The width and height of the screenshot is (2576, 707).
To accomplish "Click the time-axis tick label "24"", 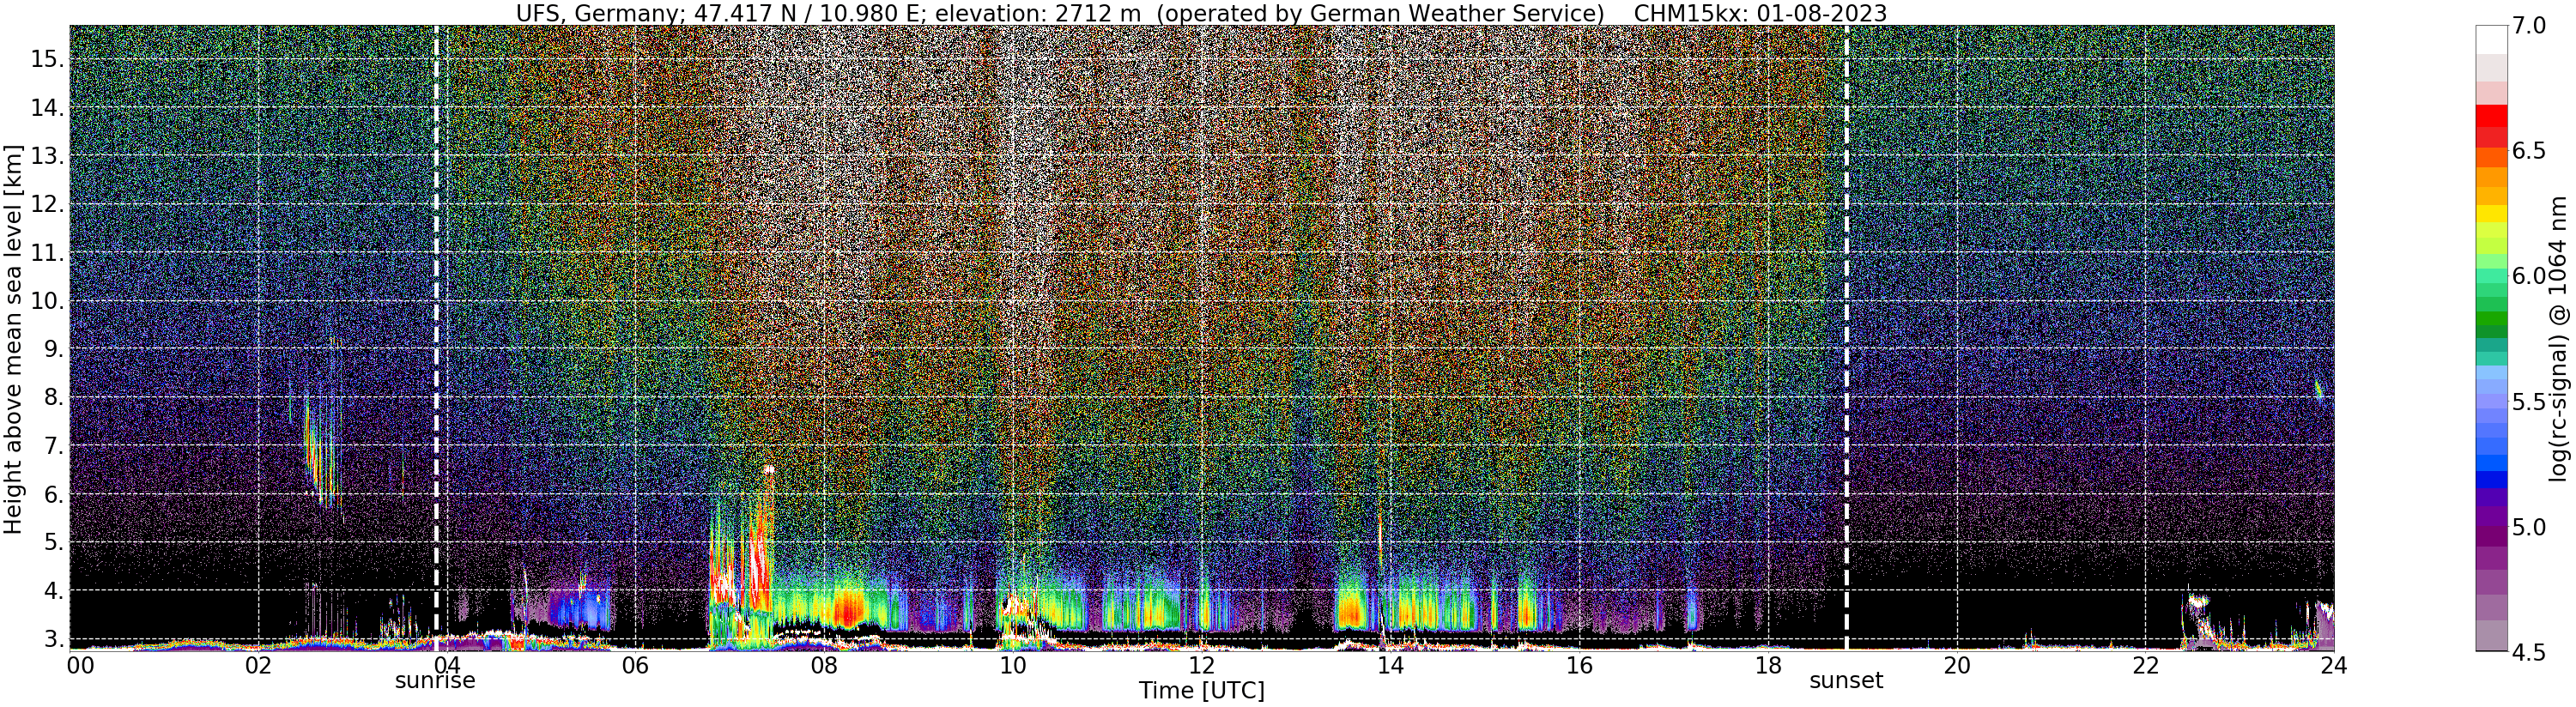I will (2333, 665).
